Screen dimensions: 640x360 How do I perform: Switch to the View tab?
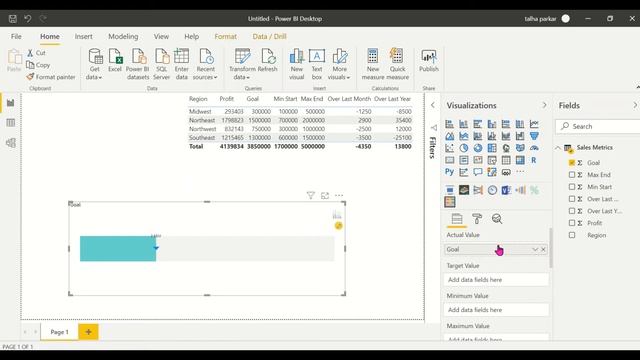tap(161, 36)
